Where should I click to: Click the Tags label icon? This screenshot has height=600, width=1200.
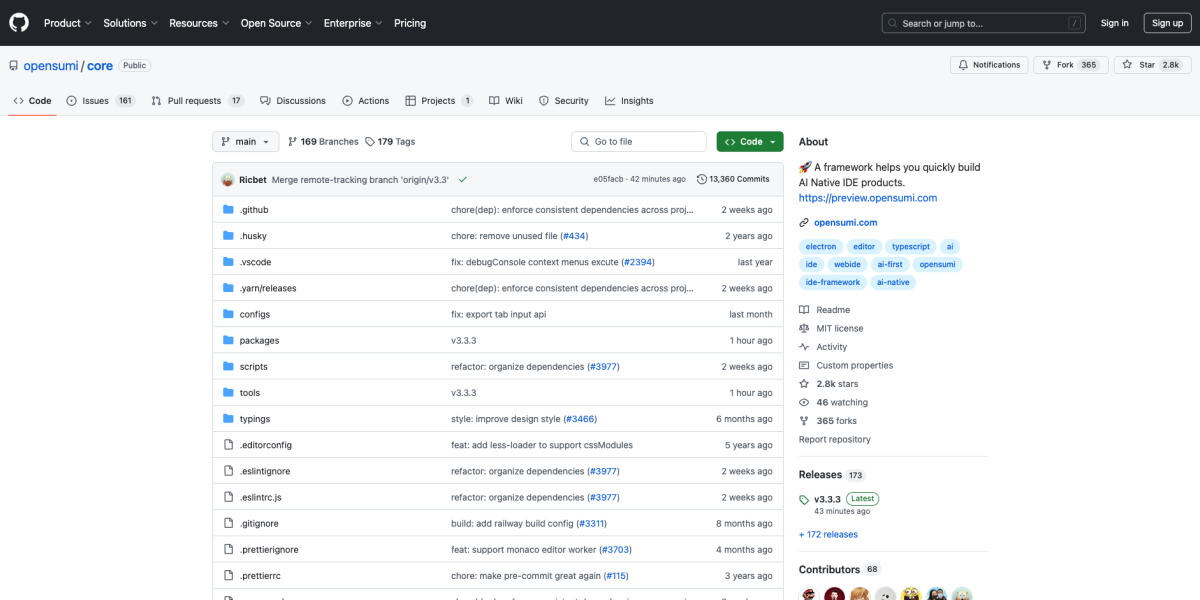click(x=370, y=142)
